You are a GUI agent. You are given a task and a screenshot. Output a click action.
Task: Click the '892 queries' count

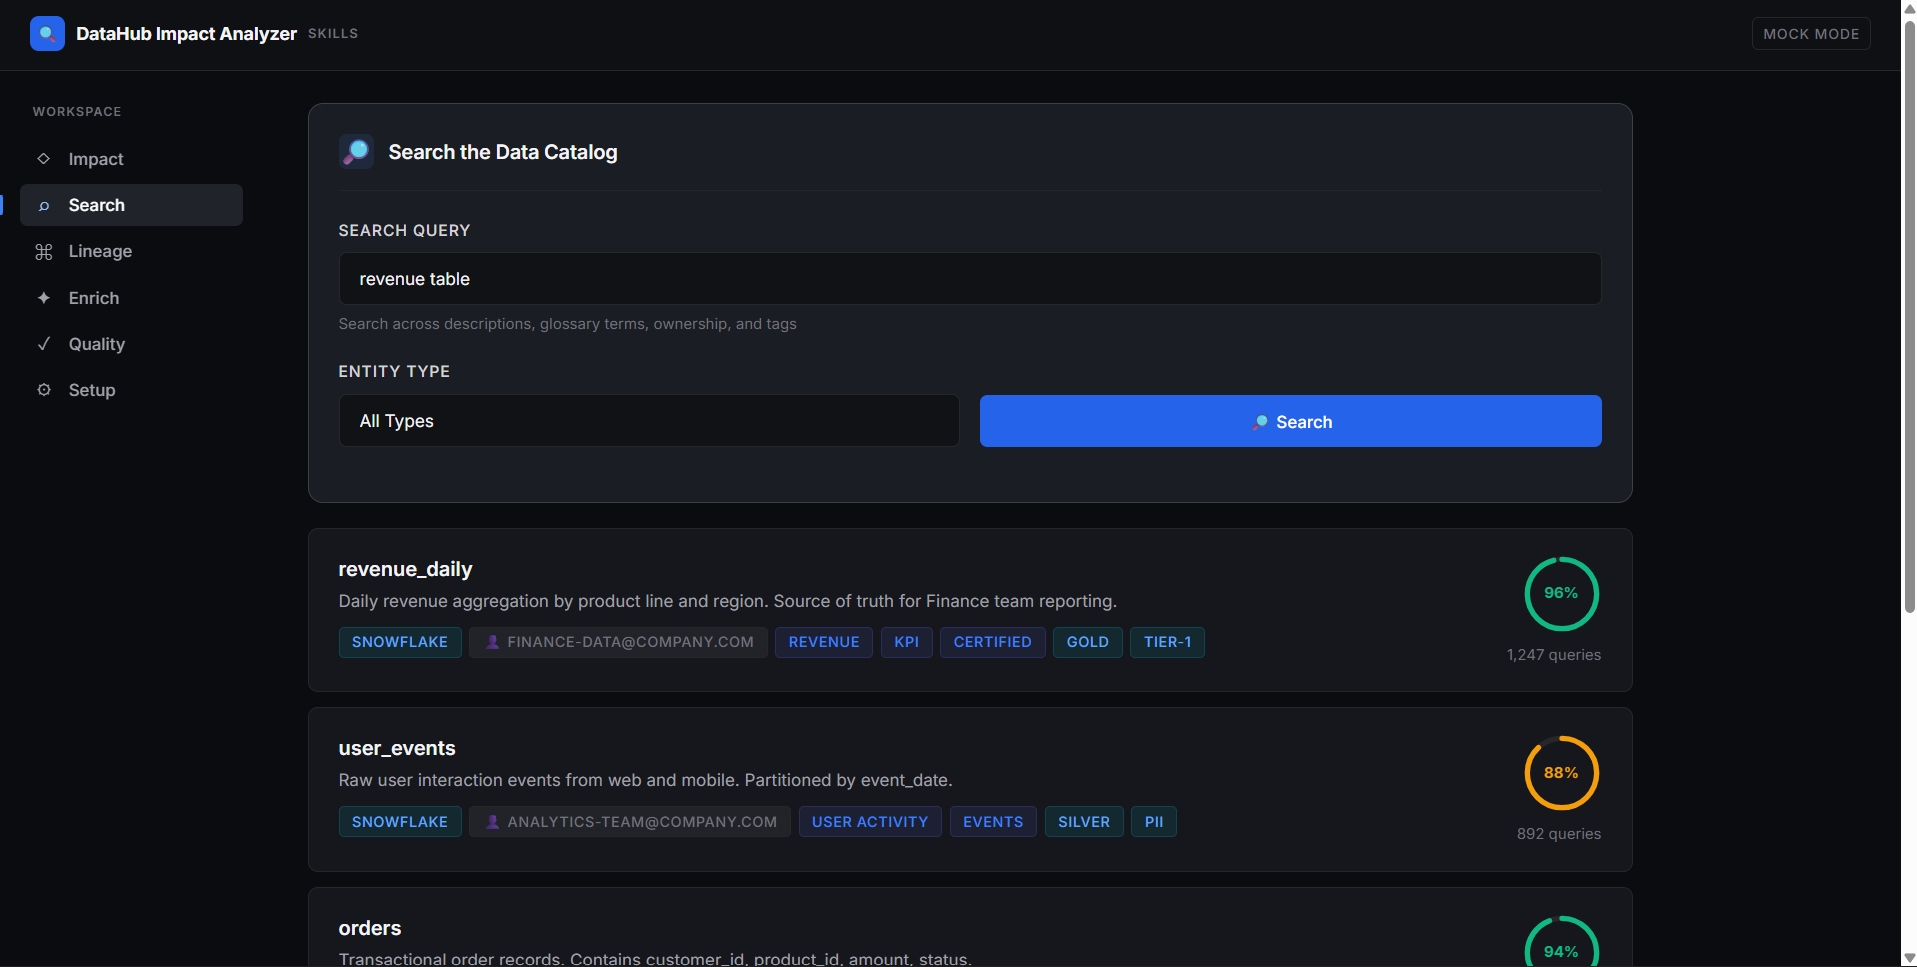1559,834
